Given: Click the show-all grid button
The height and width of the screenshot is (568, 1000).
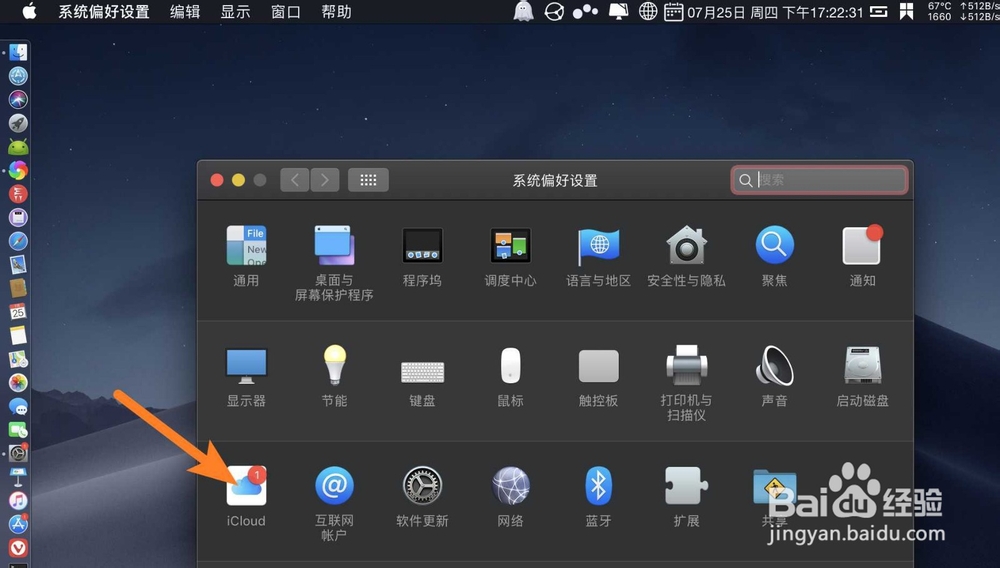Looking at the screenshot, I should pos(368,180).
